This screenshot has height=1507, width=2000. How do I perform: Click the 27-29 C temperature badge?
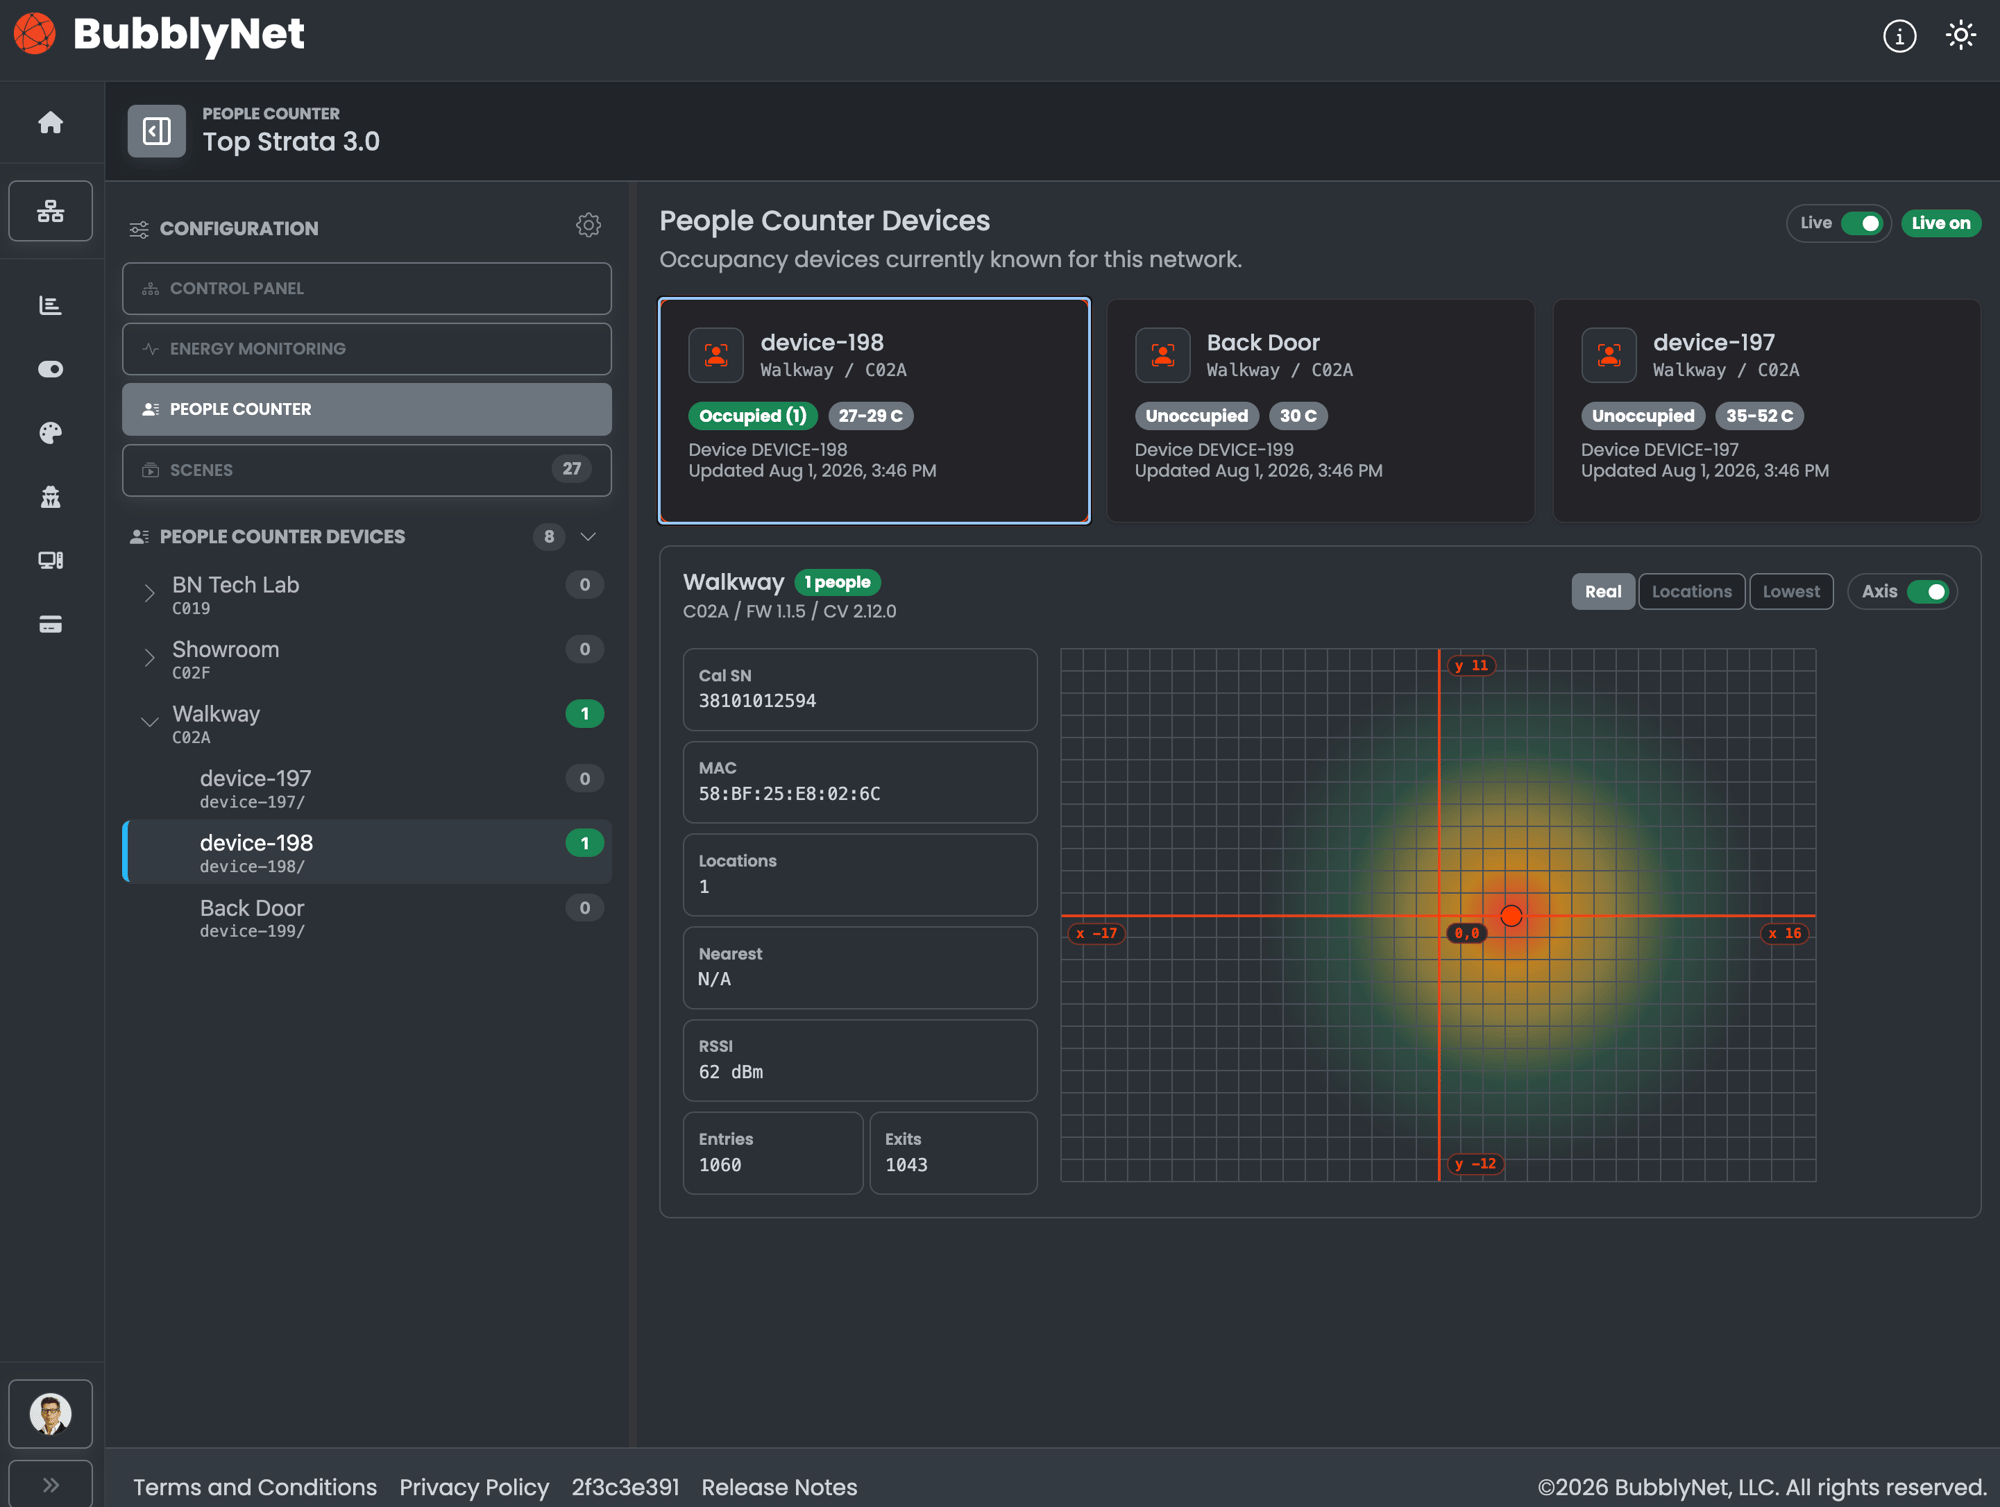870,416
